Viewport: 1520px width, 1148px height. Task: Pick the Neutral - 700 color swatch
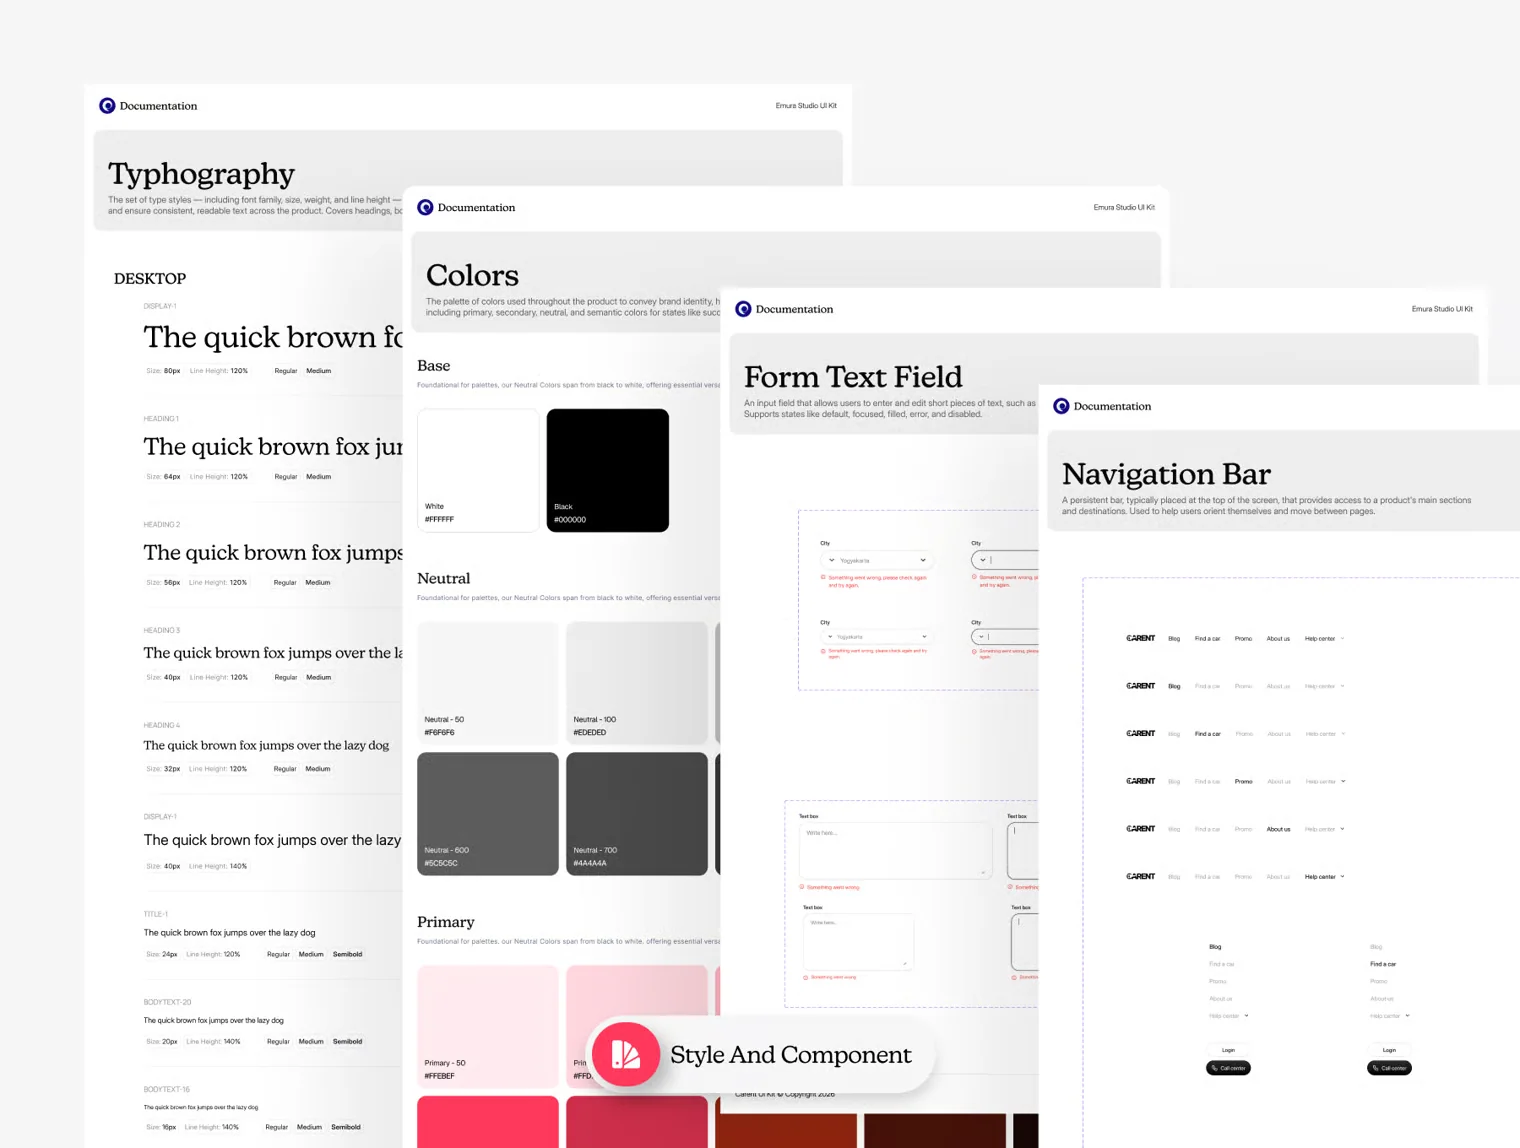point(637,814)
